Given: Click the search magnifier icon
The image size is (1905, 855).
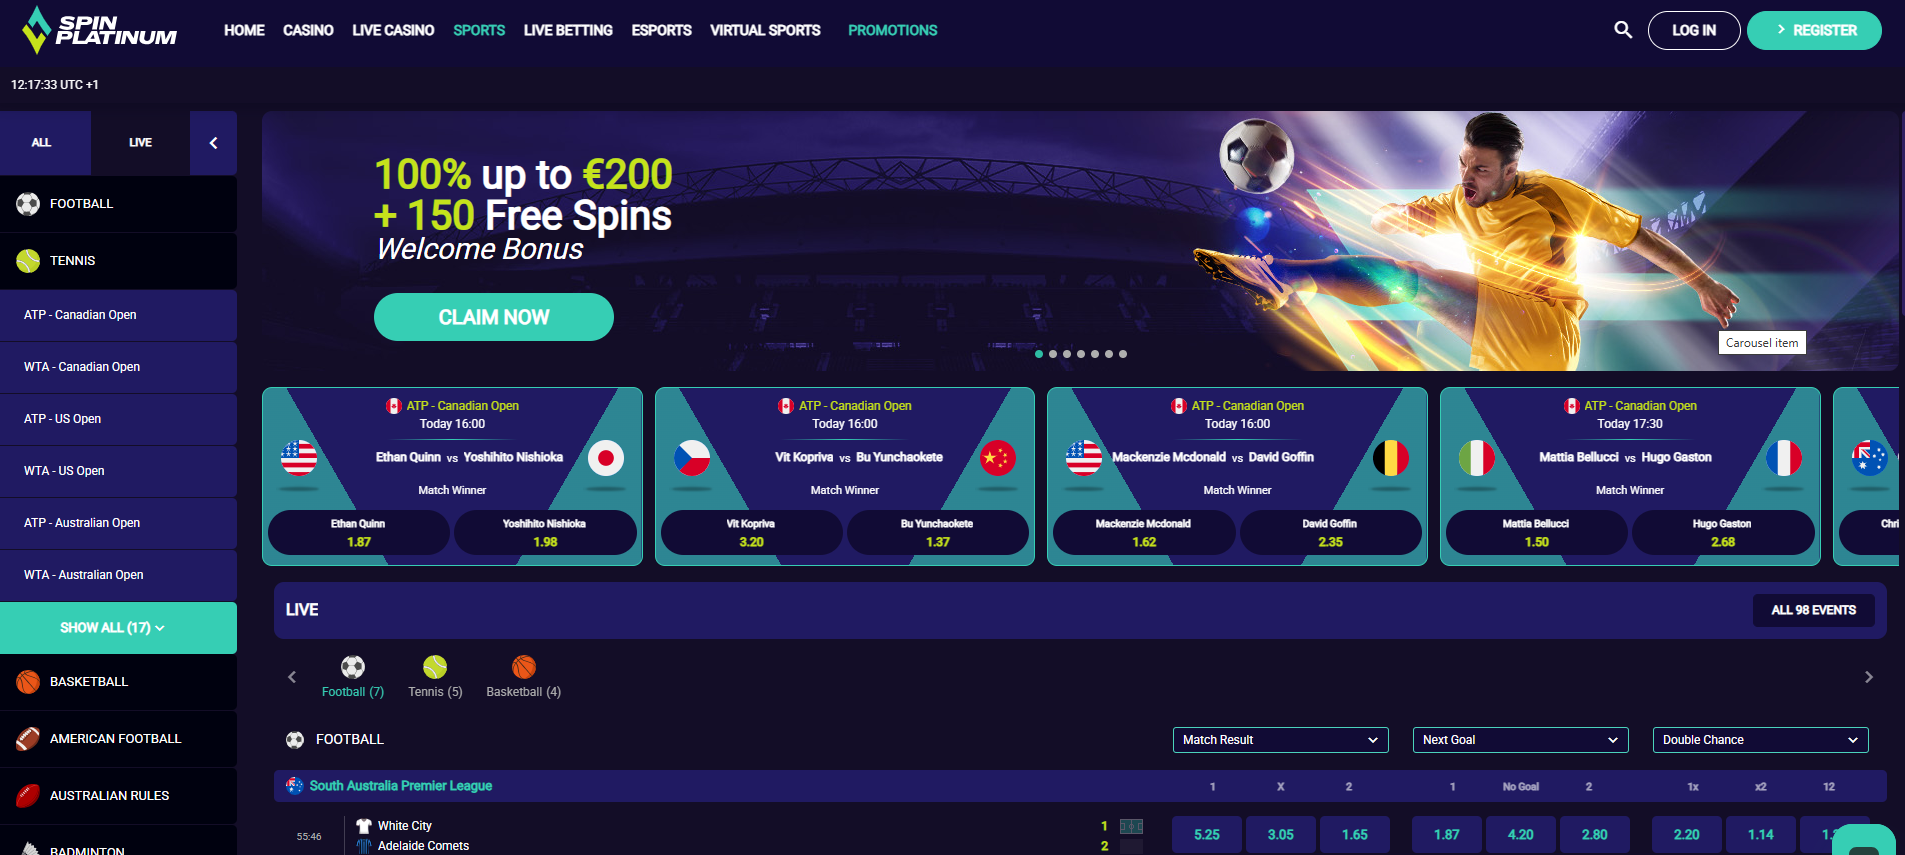Looking at the screenshot, I should pyautogui.click(x=1623, y=30).
